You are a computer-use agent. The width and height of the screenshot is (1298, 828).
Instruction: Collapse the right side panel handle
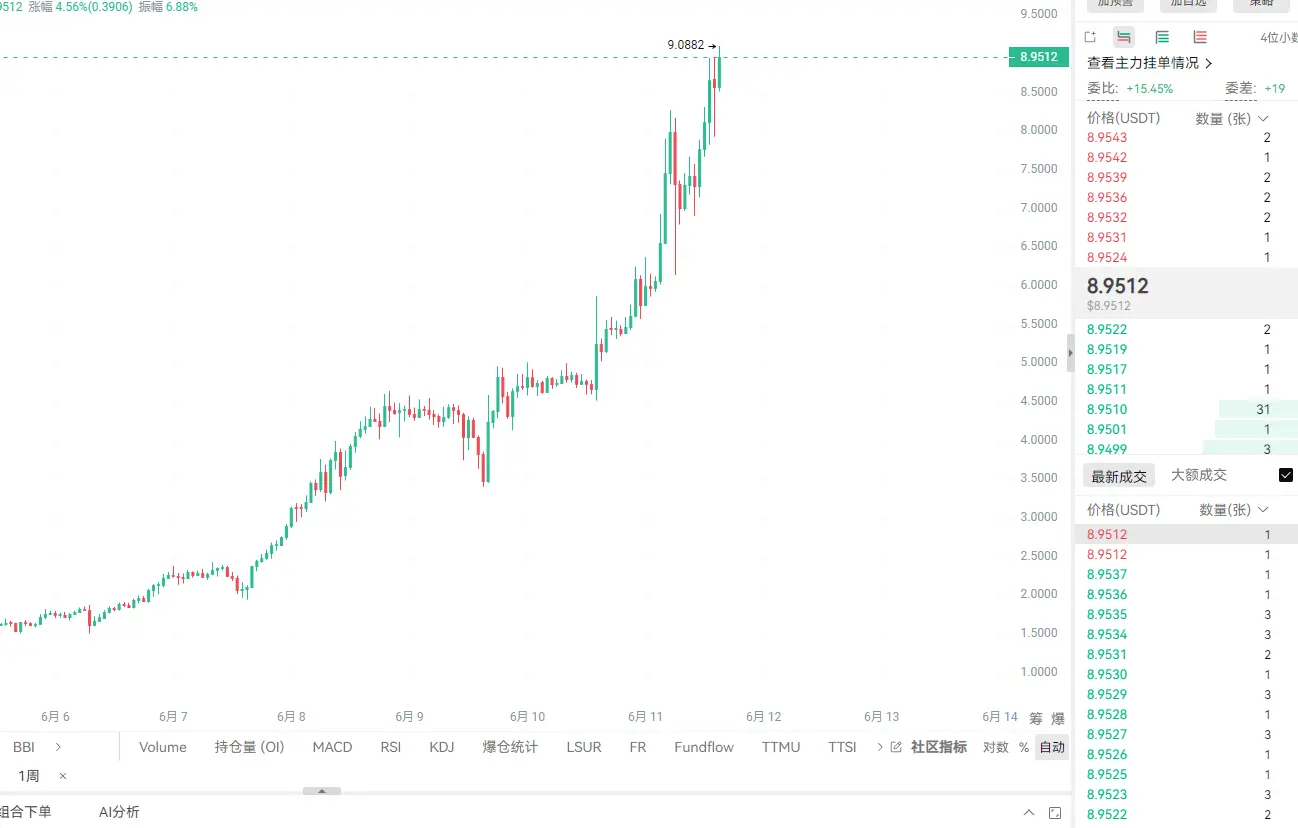pos(1070,353)
